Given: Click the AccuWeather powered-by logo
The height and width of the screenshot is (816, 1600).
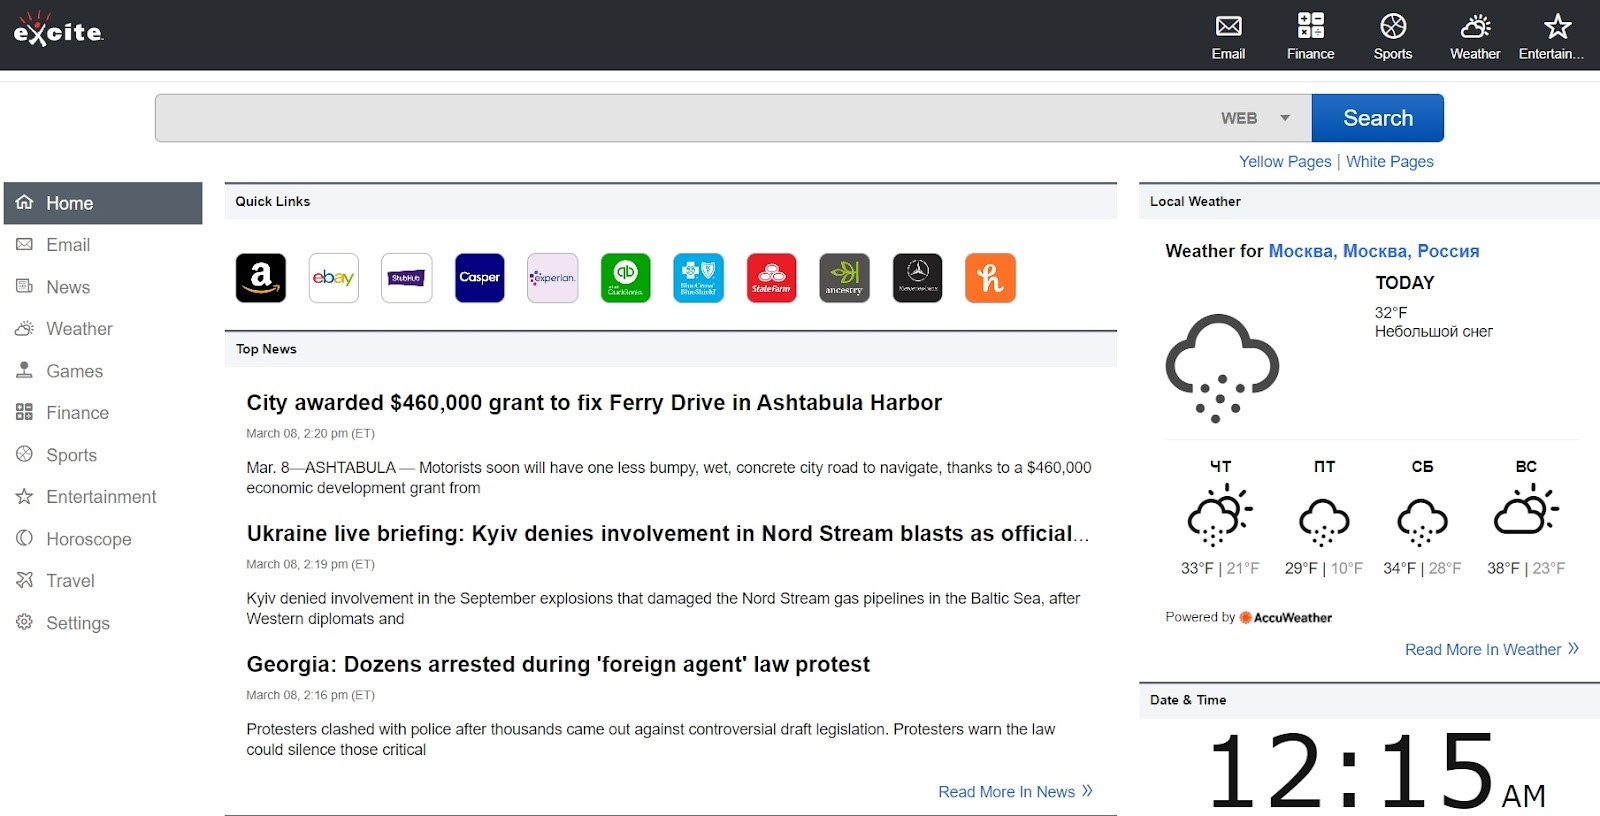Looking at the screenshot, I should tap(1285, 618).
